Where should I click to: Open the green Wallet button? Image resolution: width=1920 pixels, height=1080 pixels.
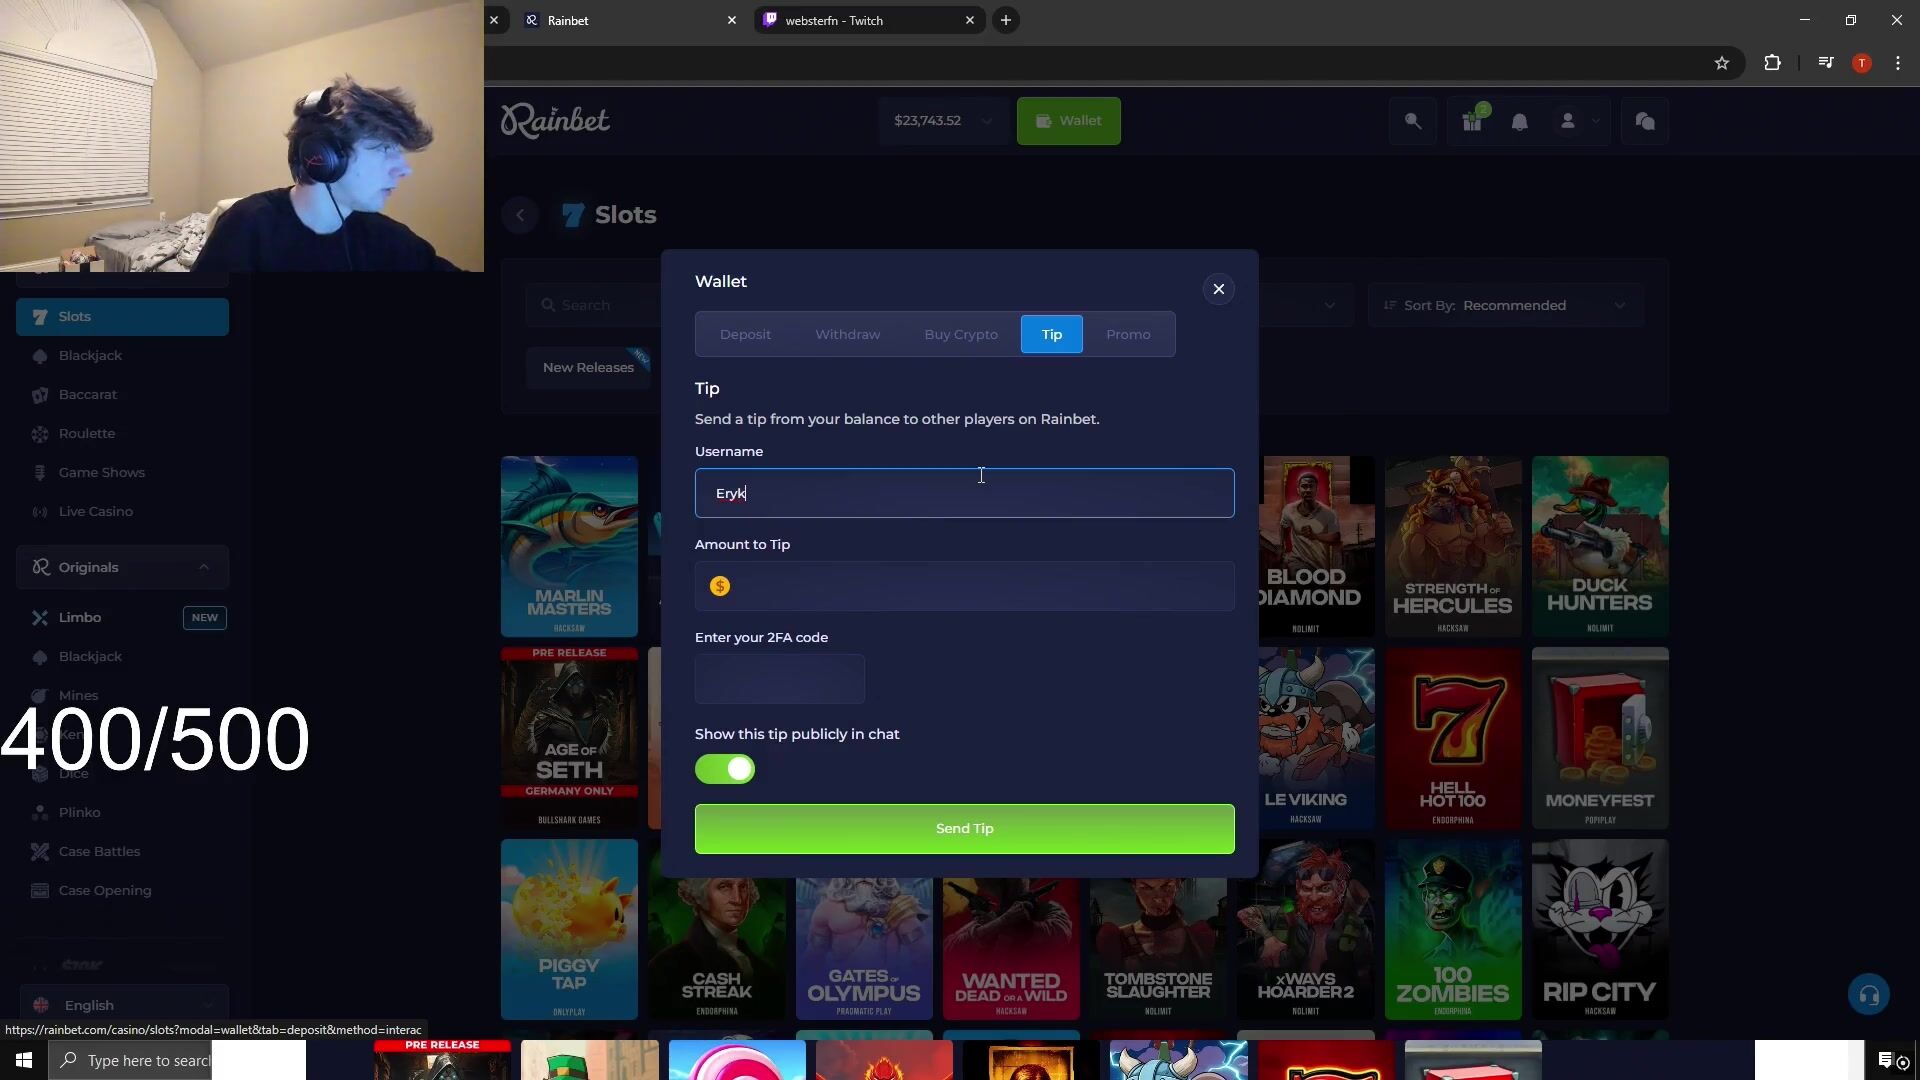[1068, 121]
